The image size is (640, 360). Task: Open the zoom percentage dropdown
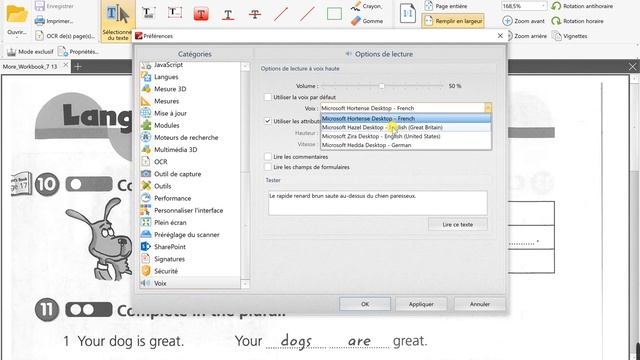pyautogui.click(x=543, y=6)
